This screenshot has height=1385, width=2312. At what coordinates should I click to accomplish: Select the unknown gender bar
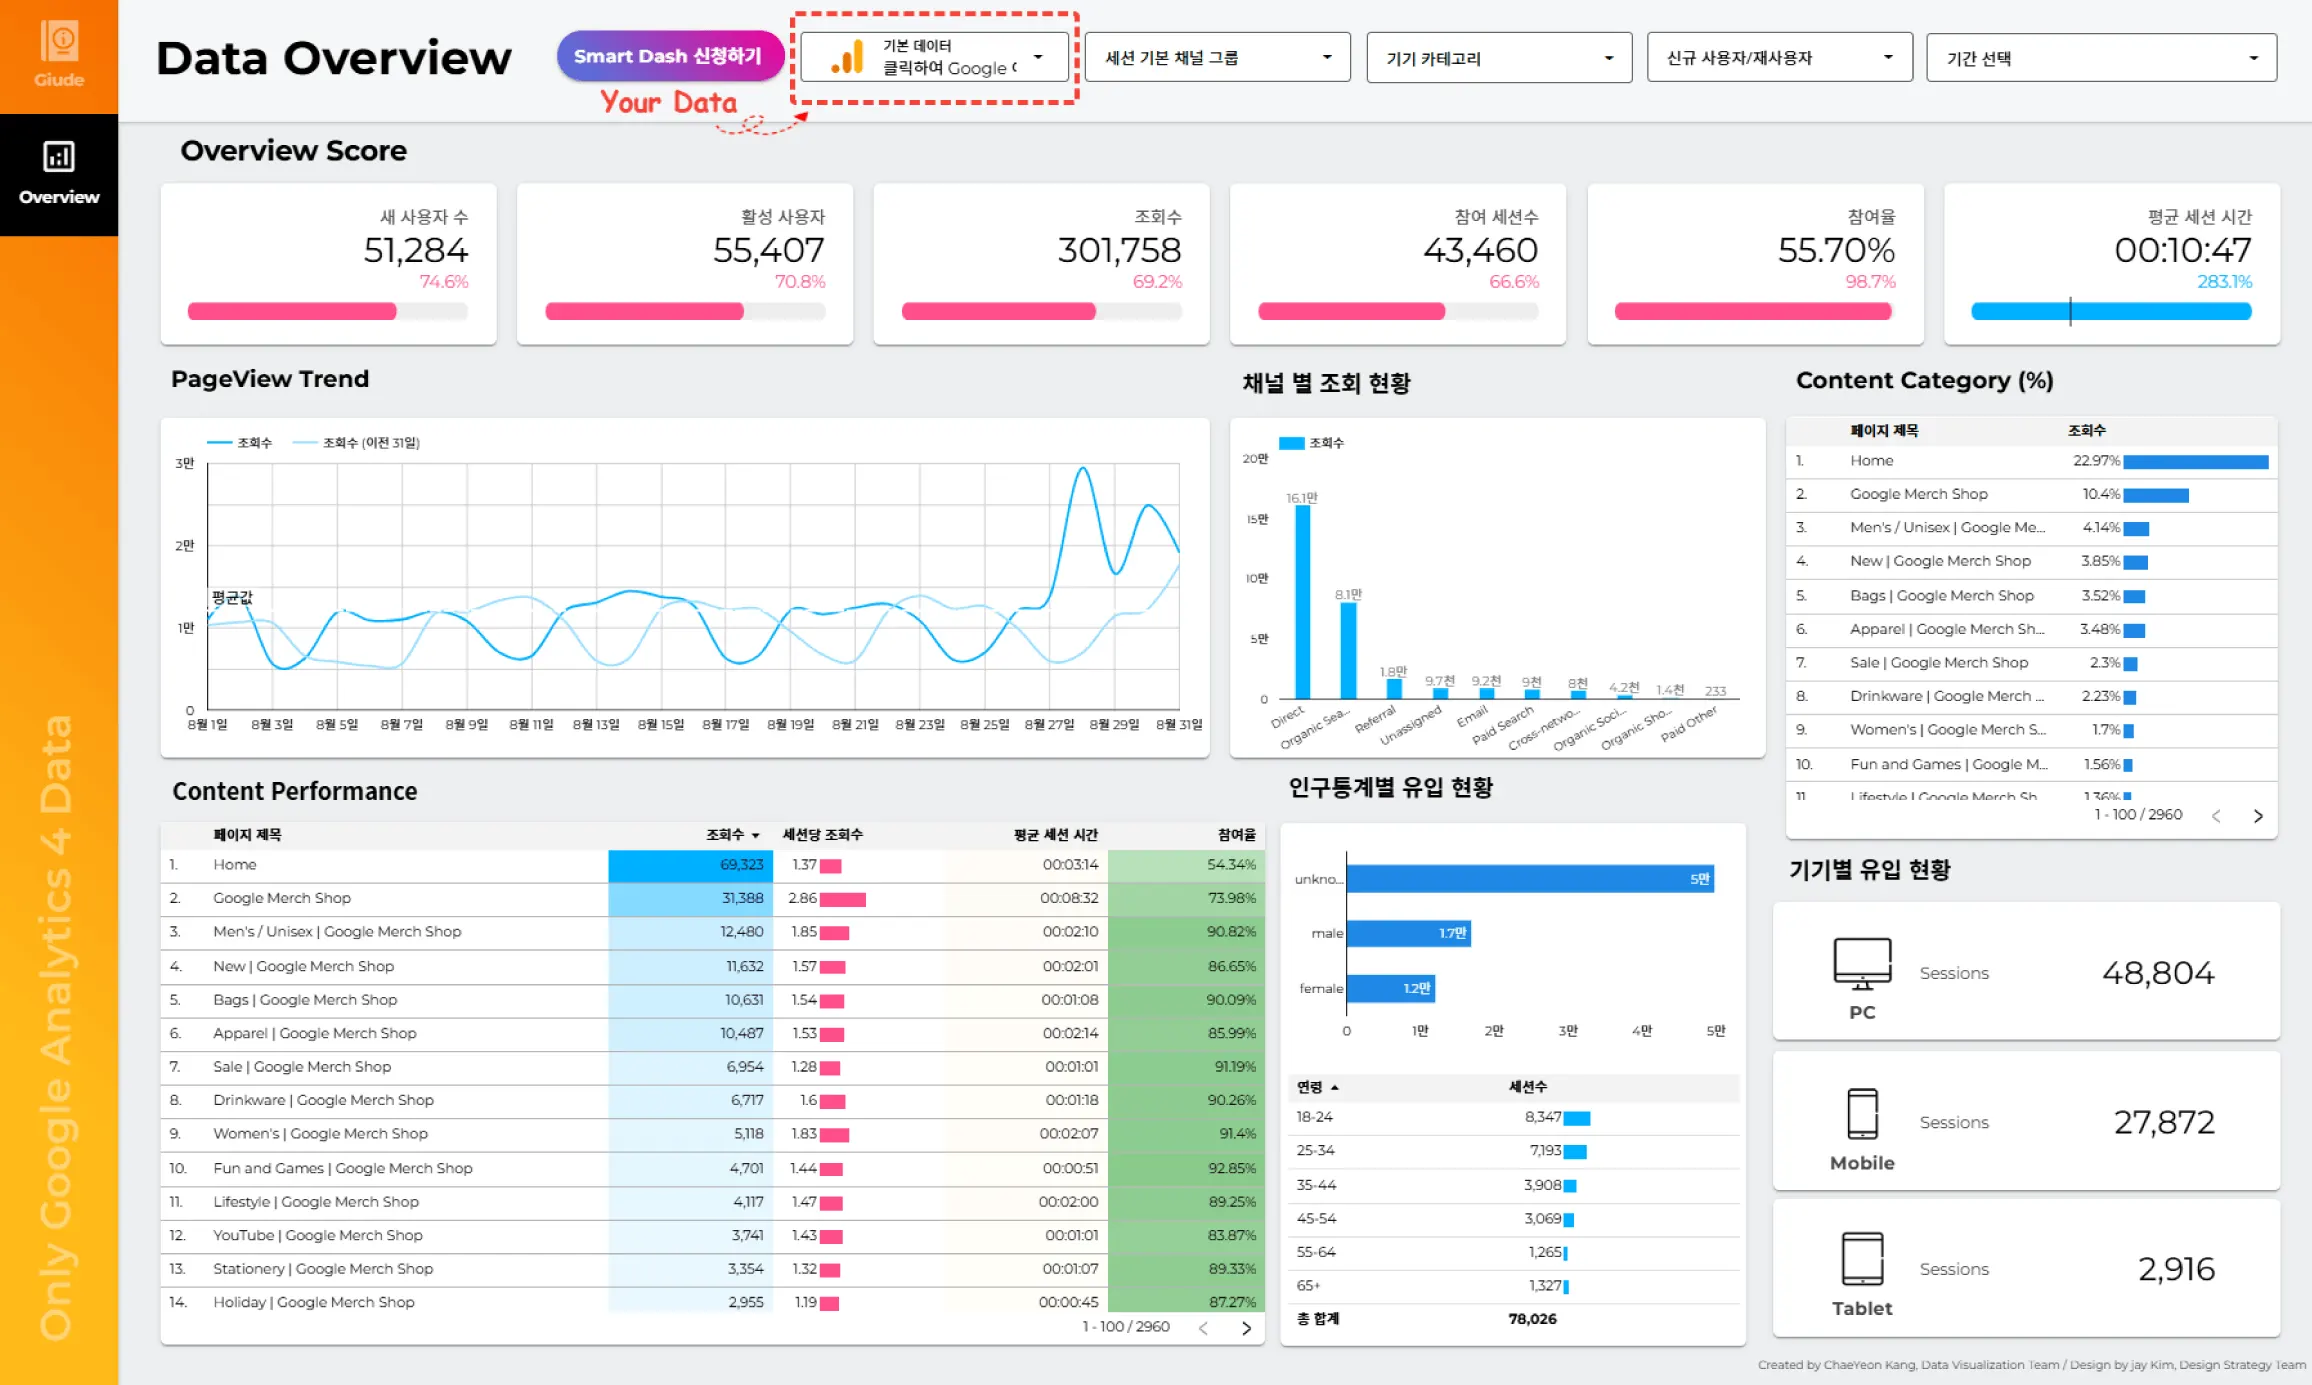tap(1530, 879)
